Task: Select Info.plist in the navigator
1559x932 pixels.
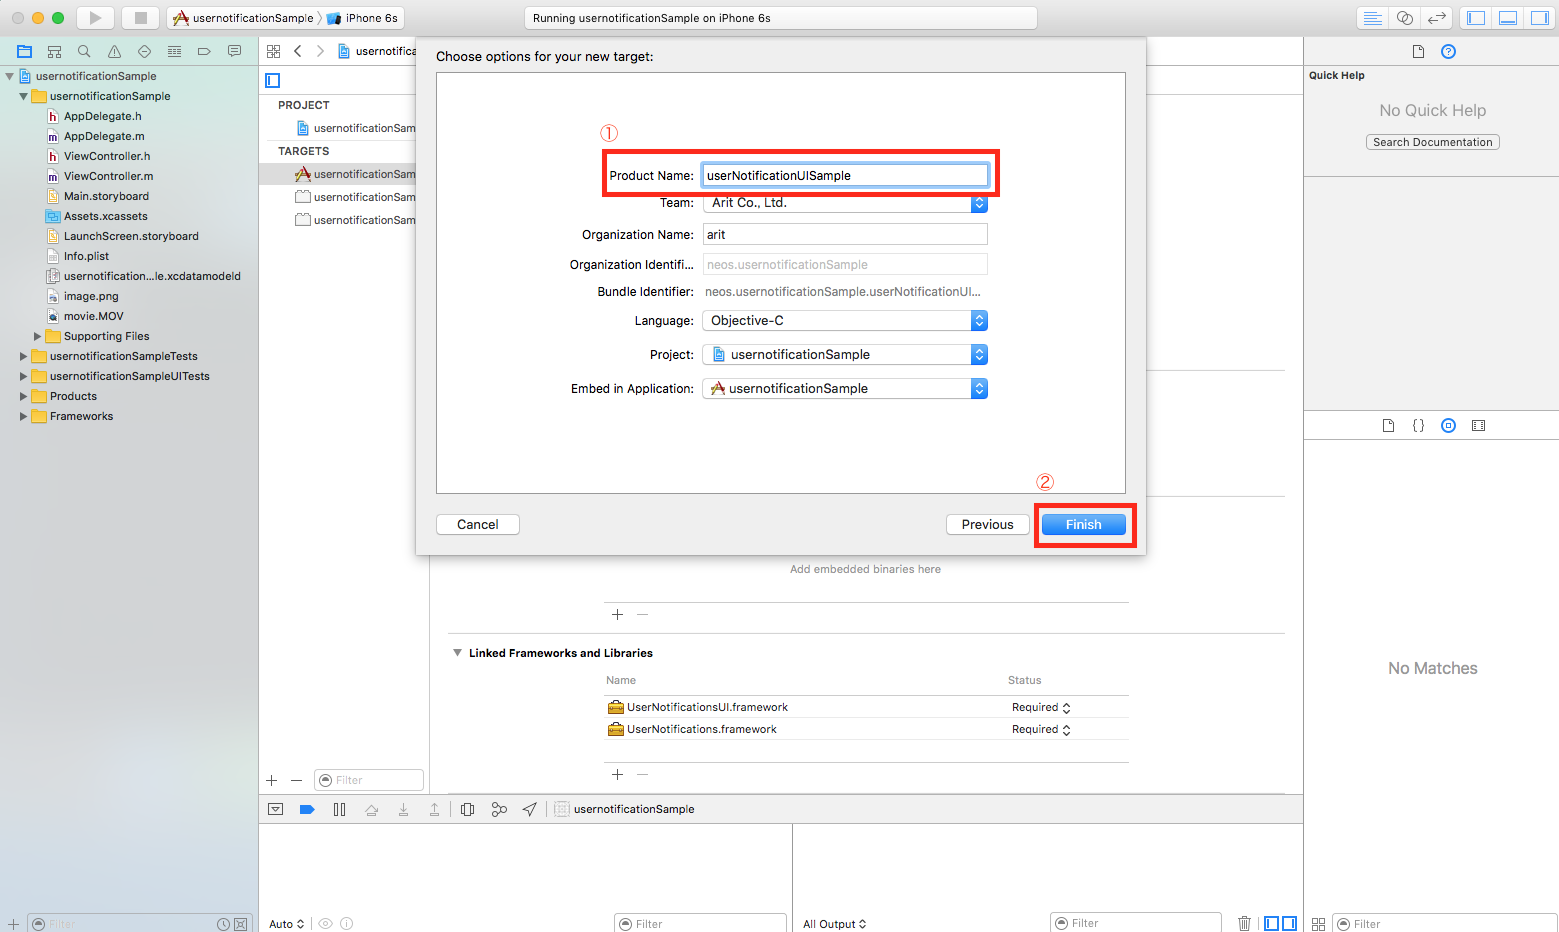Action: tap(86, 256)
